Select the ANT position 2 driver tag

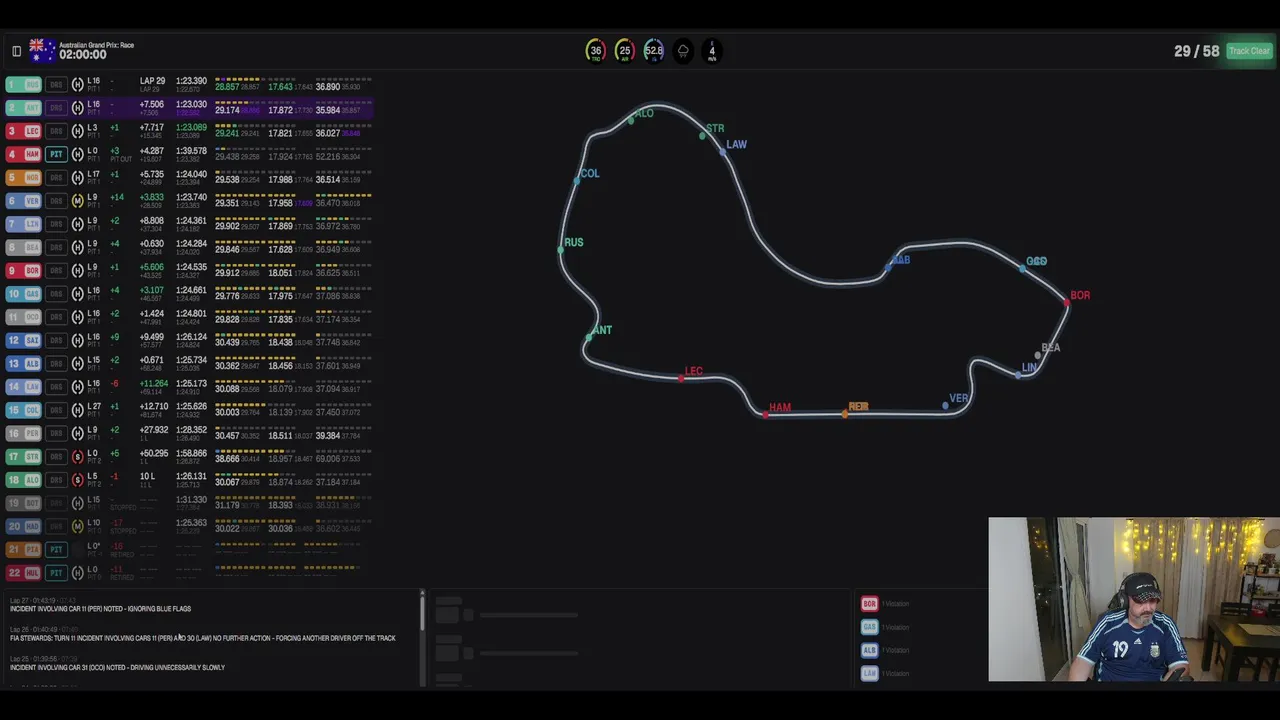click(24, 108)
